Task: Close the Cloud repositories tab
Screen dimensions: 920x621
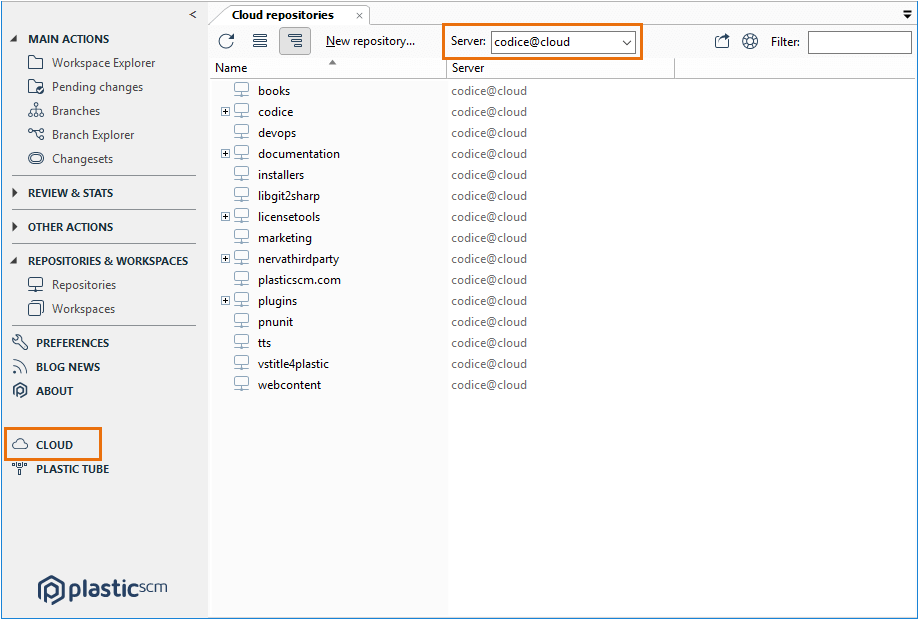Action: 359,16
